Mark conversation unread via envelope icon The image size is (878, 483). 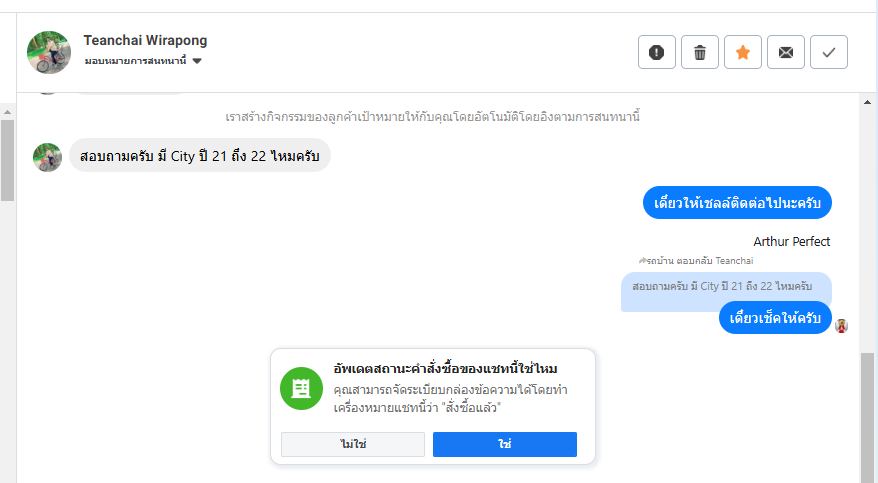[x=786, y=53]
